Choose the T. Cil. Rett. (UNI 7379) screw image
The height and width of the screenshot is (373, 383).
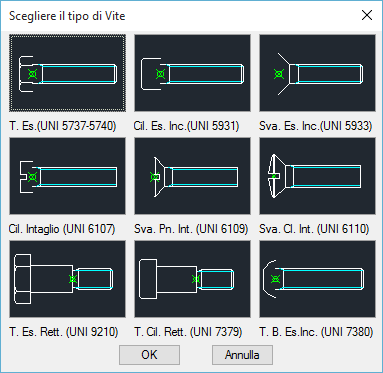click(192, 279)
